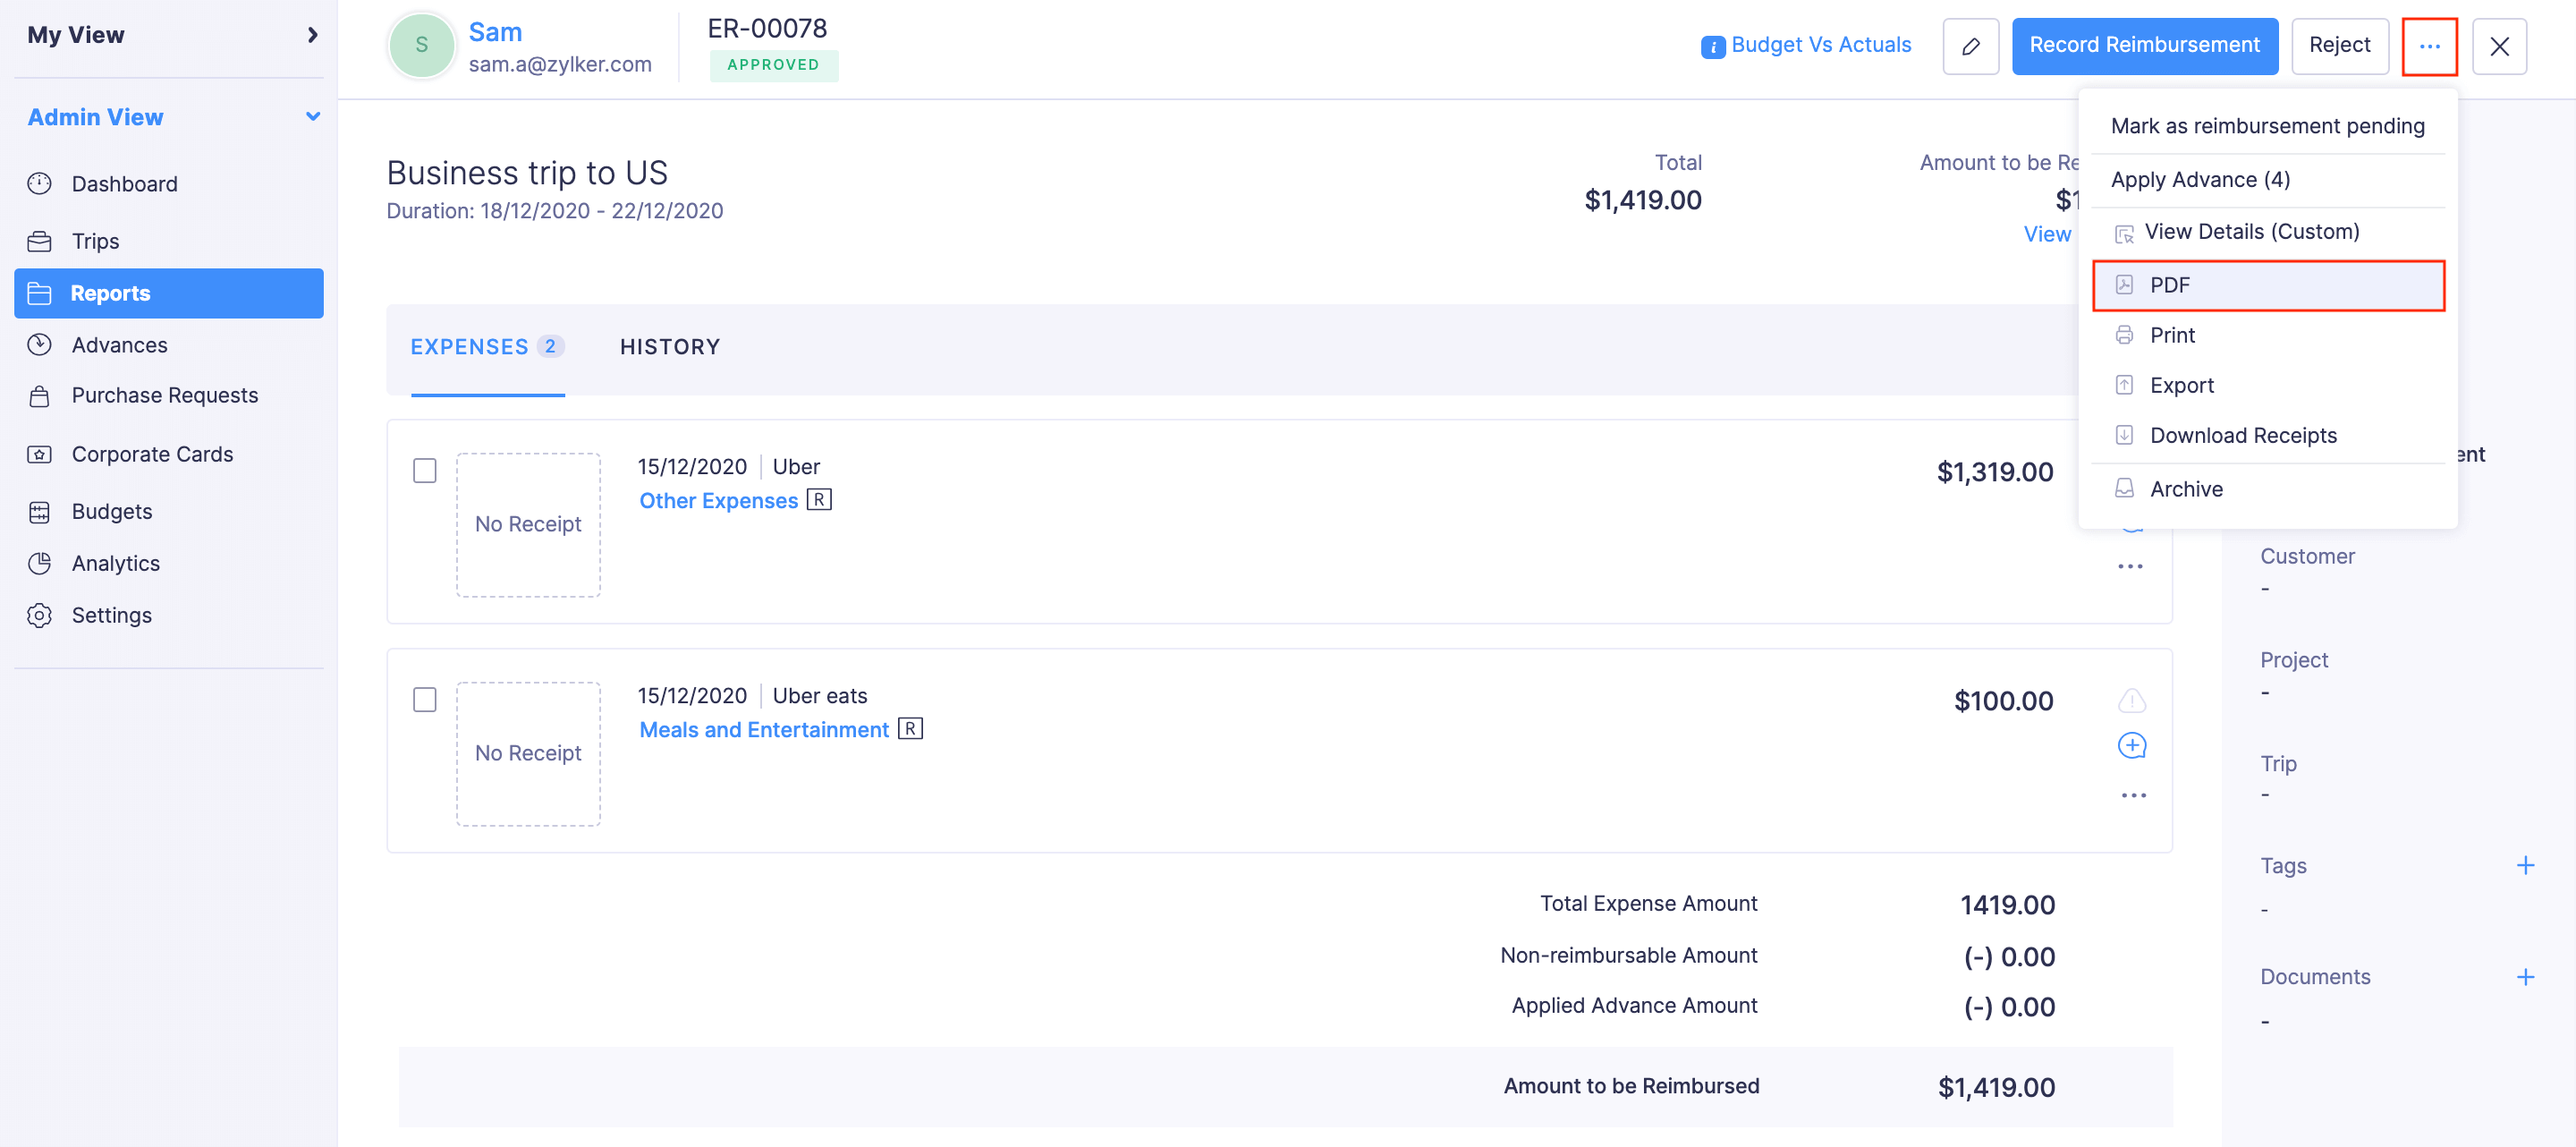This screenshot has height=1147, width=2576.
Task: Click the circled plus icon on Uber eats row
Action: [2132, 744]
